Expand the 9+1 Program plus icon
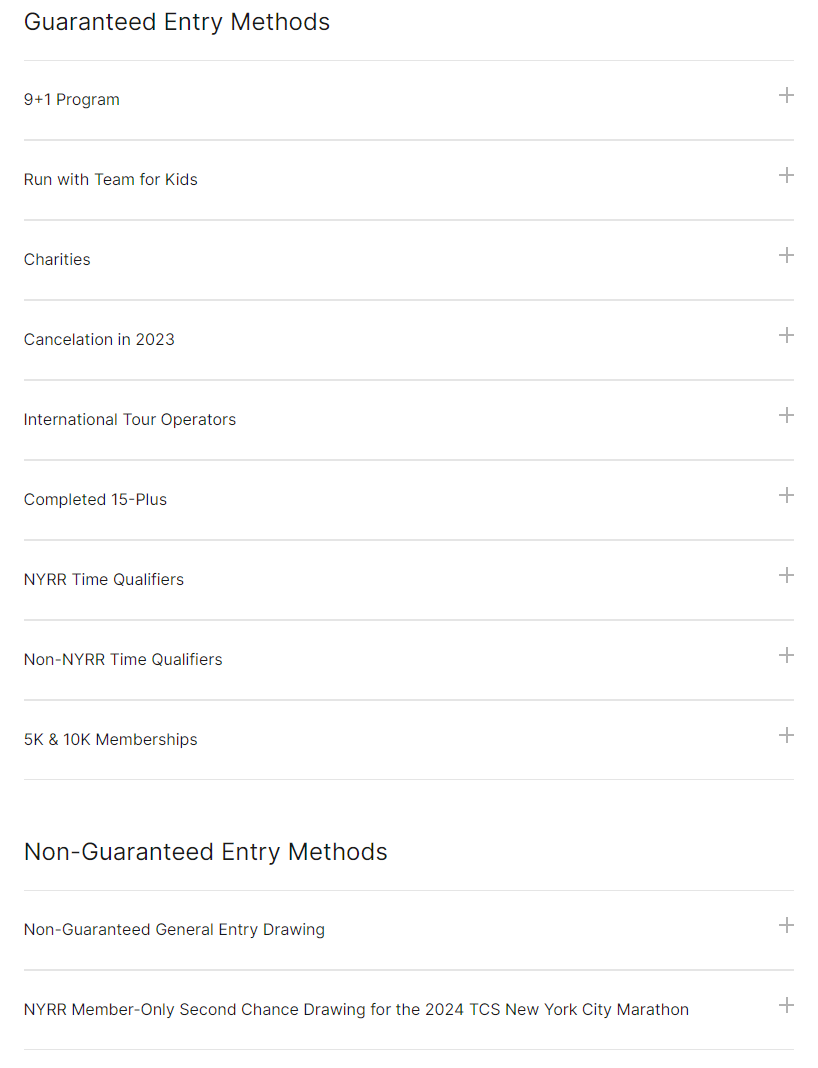 [786, 95]
